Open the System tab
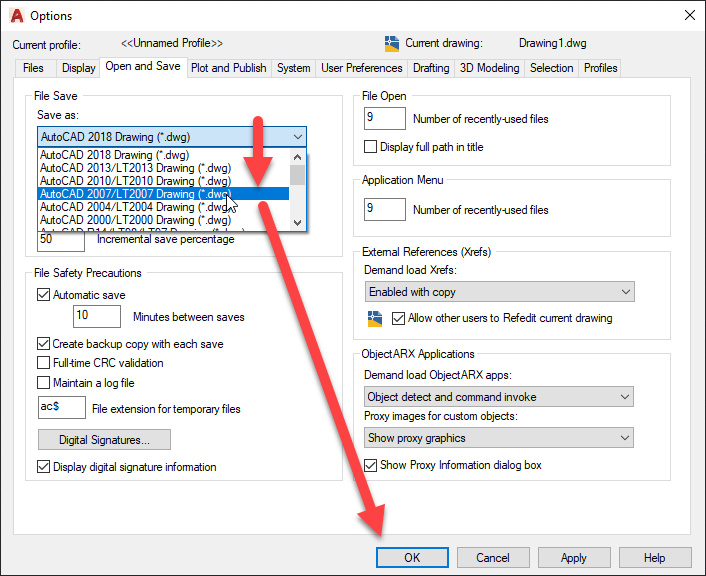This screenshot has height=576, width=706. pos(294,68)
